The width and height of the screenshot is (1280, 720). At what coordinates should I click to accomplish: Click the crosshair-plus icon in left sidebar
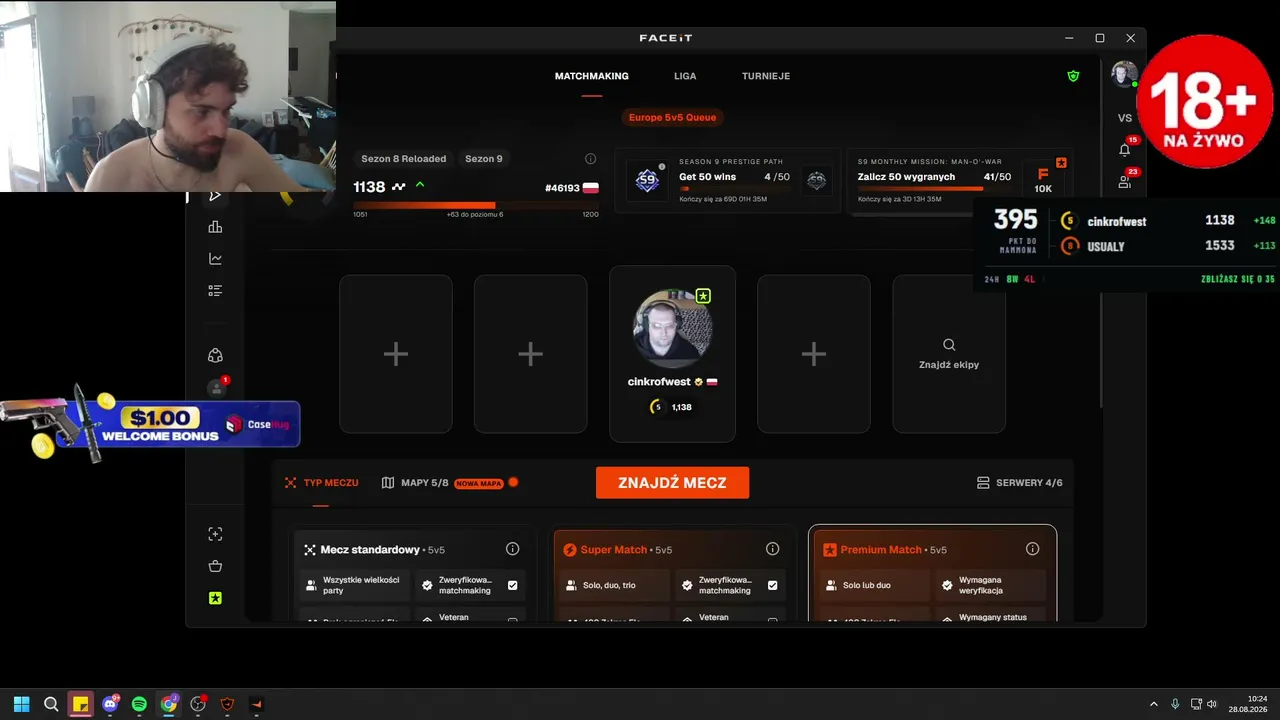(x=215, y=534)
